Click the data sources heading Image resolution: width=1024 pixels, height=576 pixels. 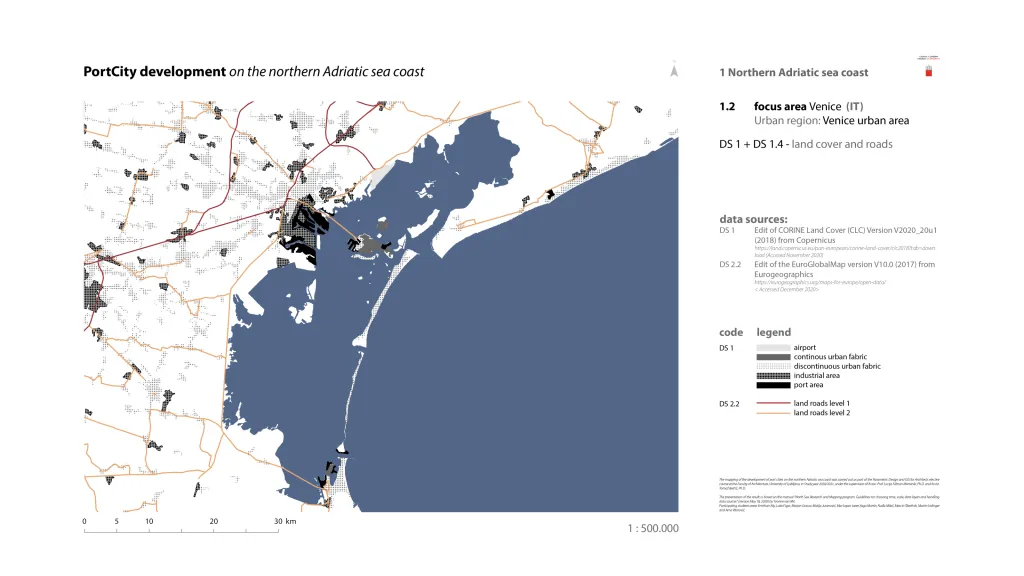(x=753, y=218)
